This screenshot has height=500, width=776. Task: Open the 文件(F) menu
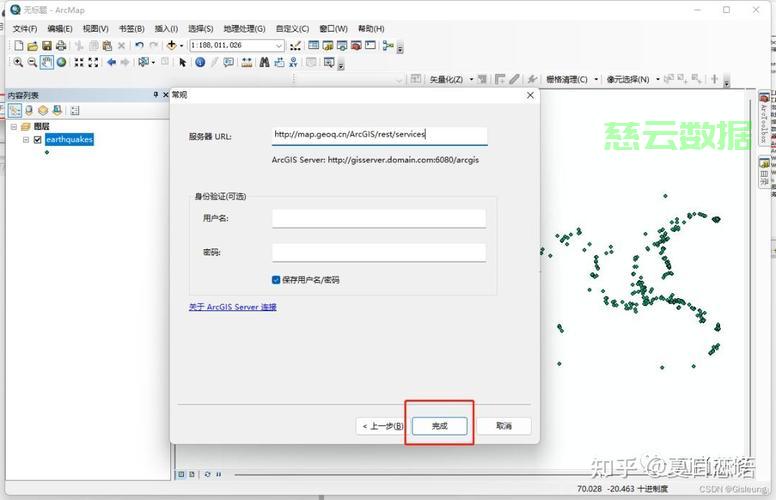click(x=25, y=29)
